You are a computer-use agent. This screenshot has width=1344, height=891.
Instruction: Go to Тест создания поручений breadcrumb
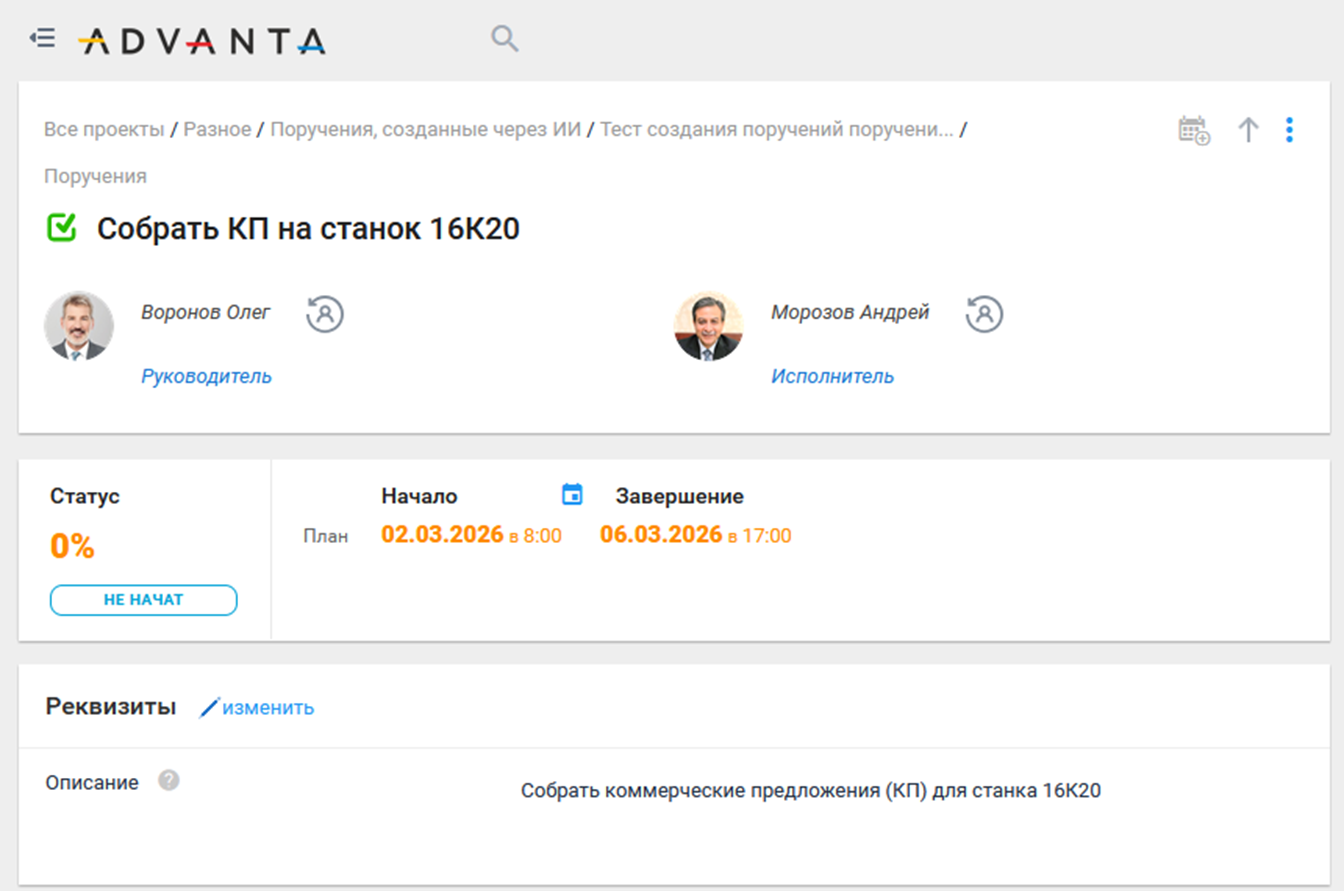(776, 129)
